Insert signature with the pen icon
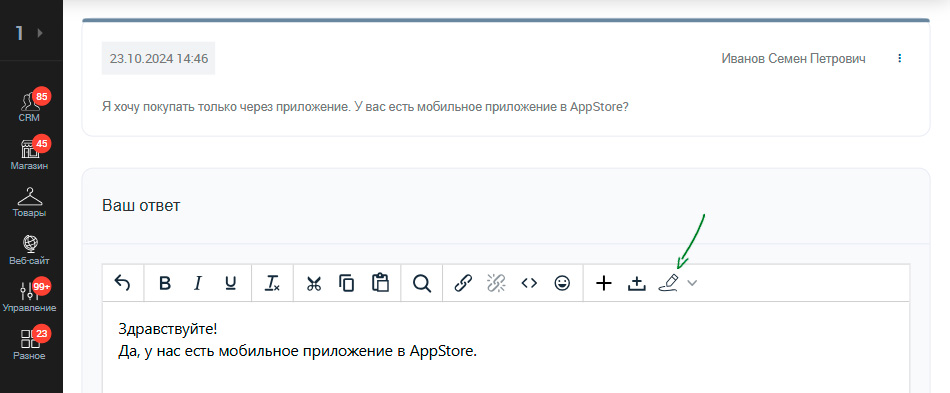The height and width of the screenshot is (393, 950). 668,283
